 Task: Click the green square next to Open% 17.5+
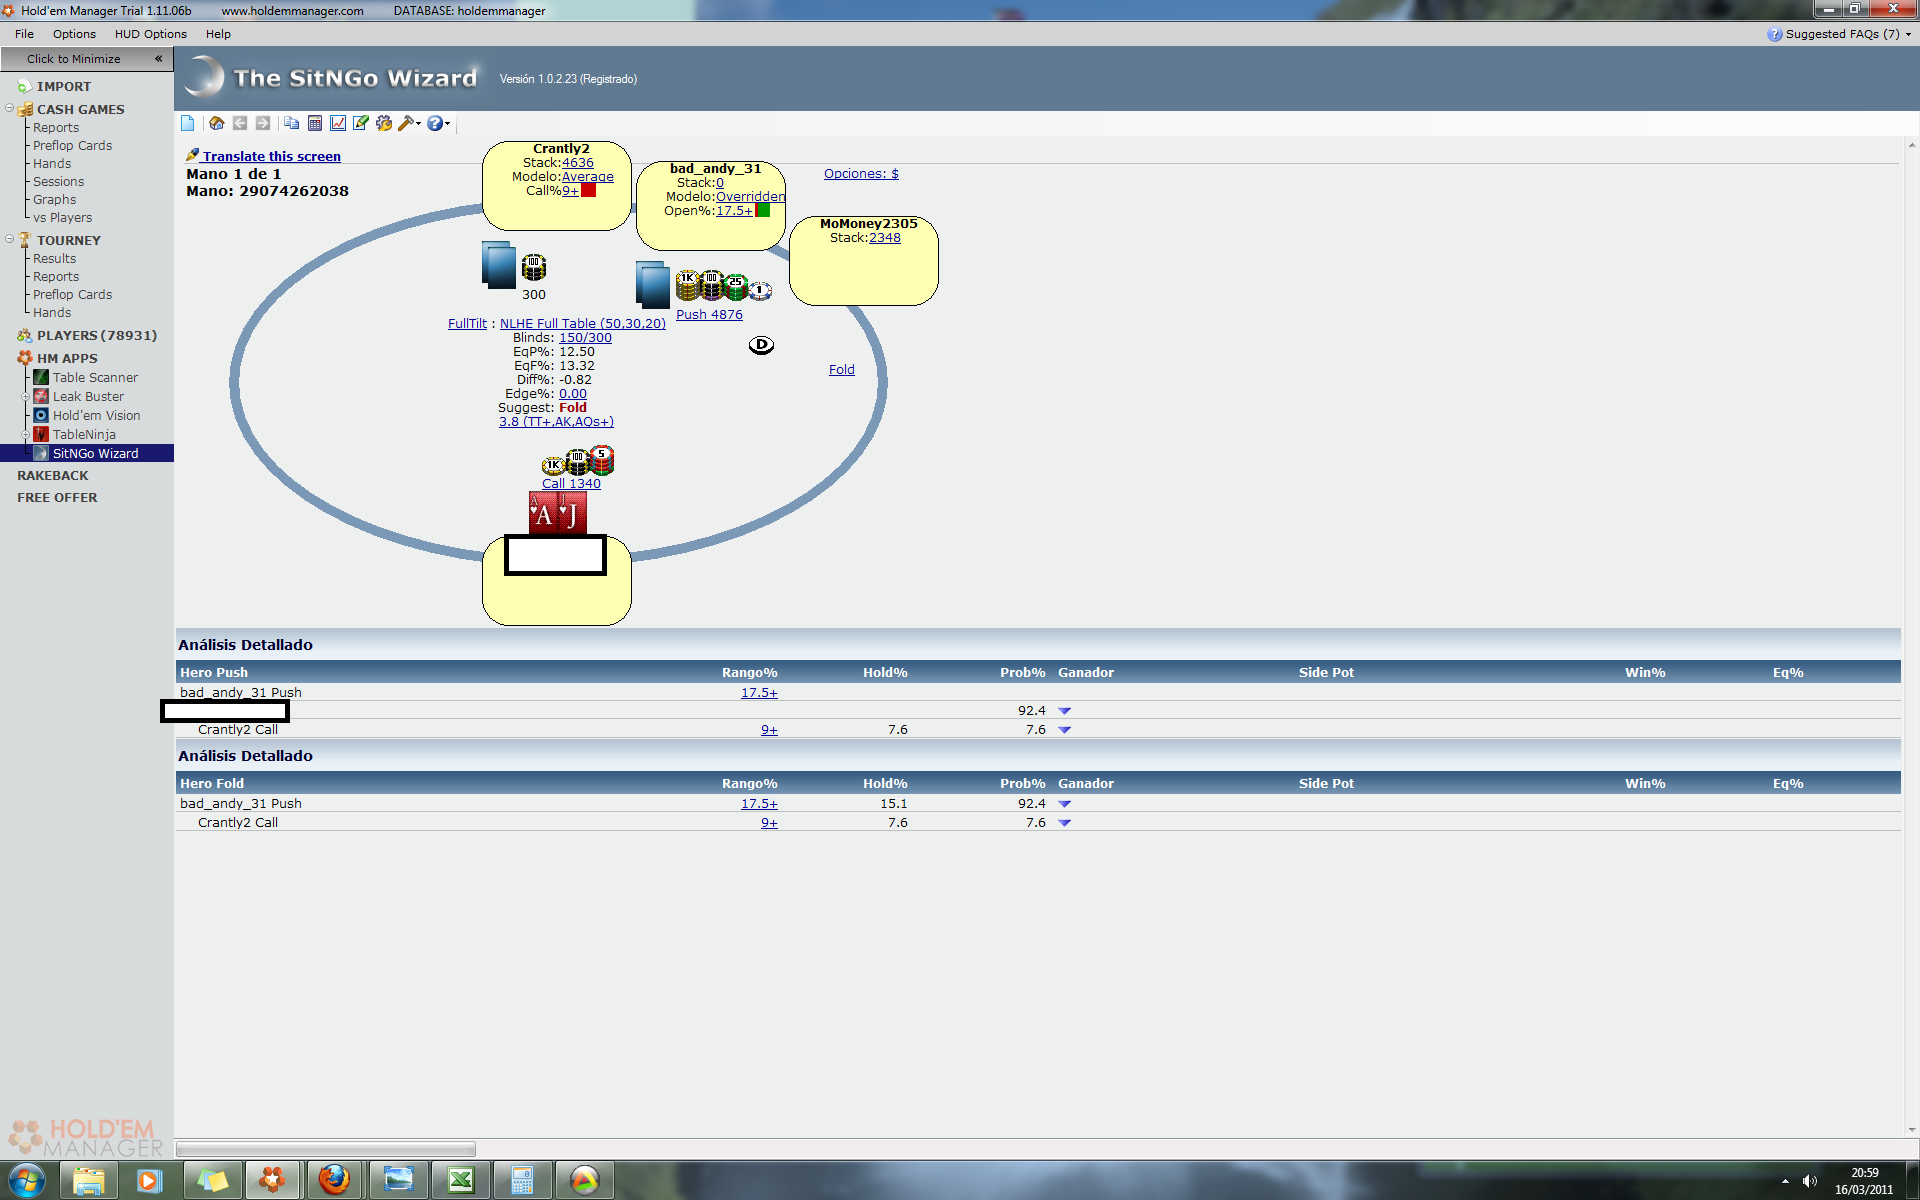[763, 210]
